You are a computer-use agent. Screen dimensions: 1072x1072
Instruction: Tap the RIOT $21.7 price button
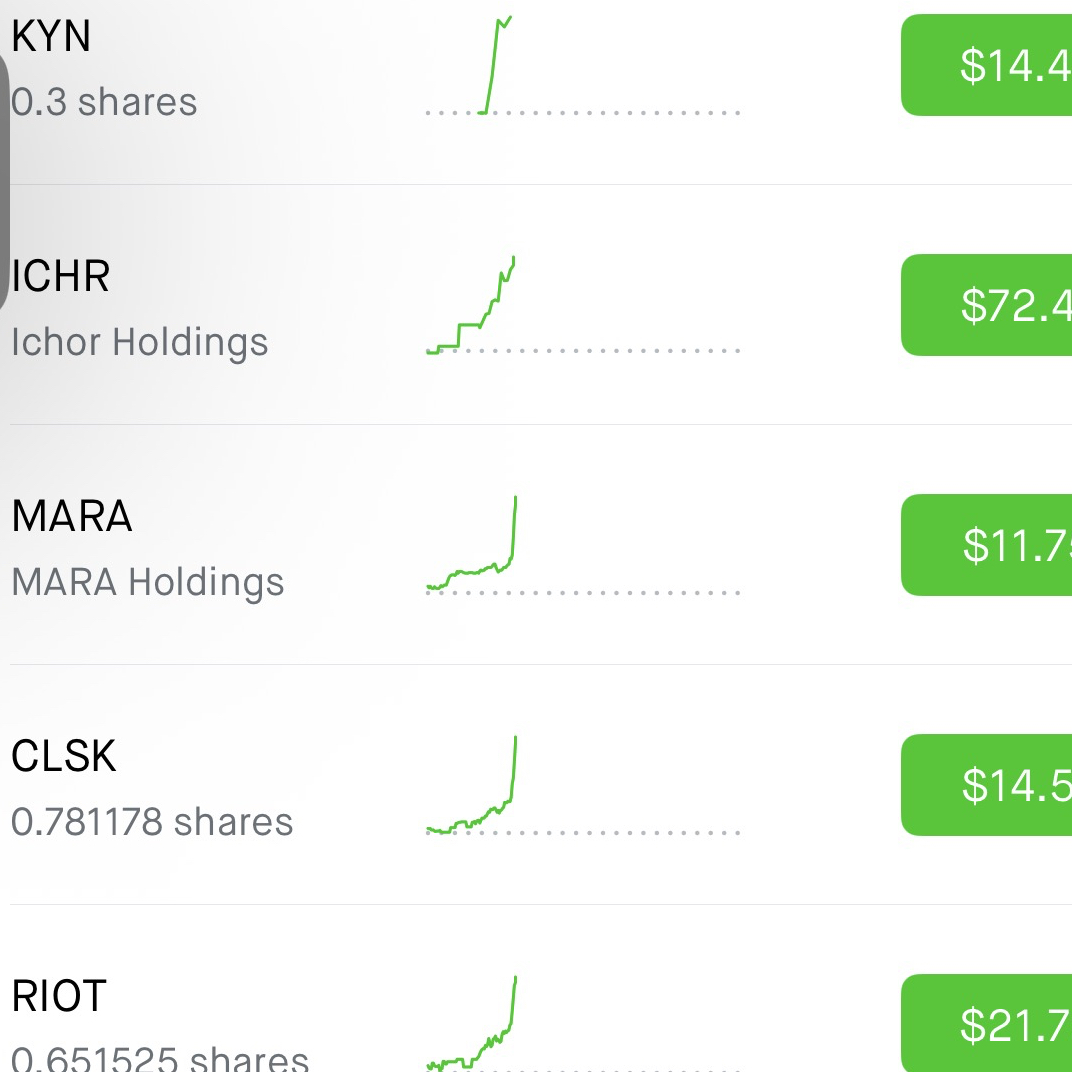pyautogui.click(x=987, y=1023)
